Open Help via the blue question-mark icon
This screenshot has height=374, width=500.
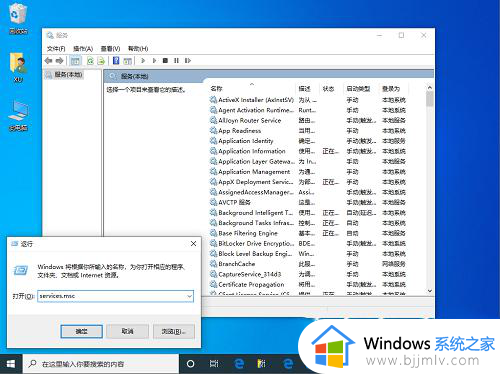(x=116, y=60)
